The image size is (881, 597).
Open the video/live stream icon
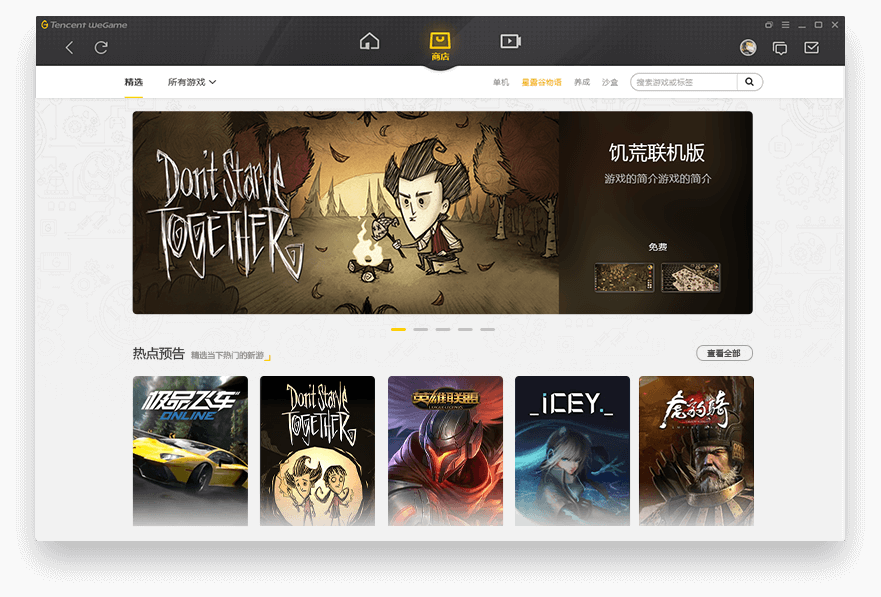click(511, 41)
